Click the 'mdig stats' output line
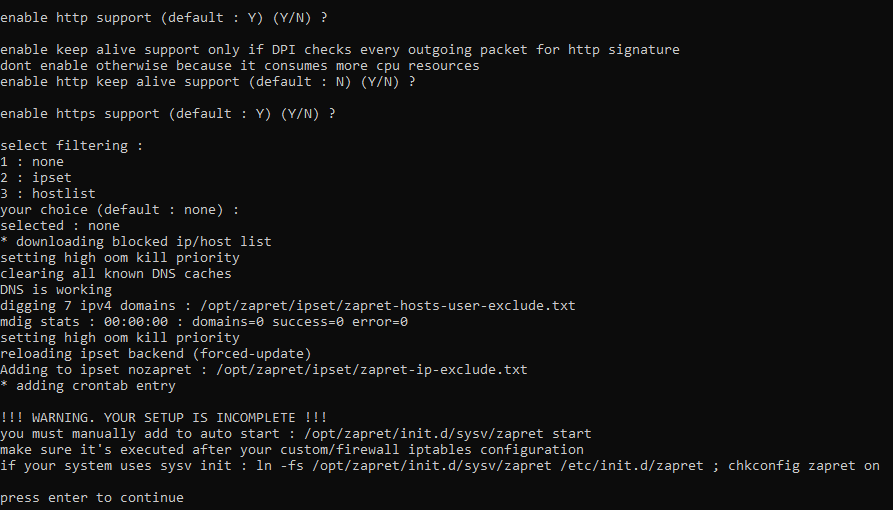893x510 pixels. (x=204, y=321)
